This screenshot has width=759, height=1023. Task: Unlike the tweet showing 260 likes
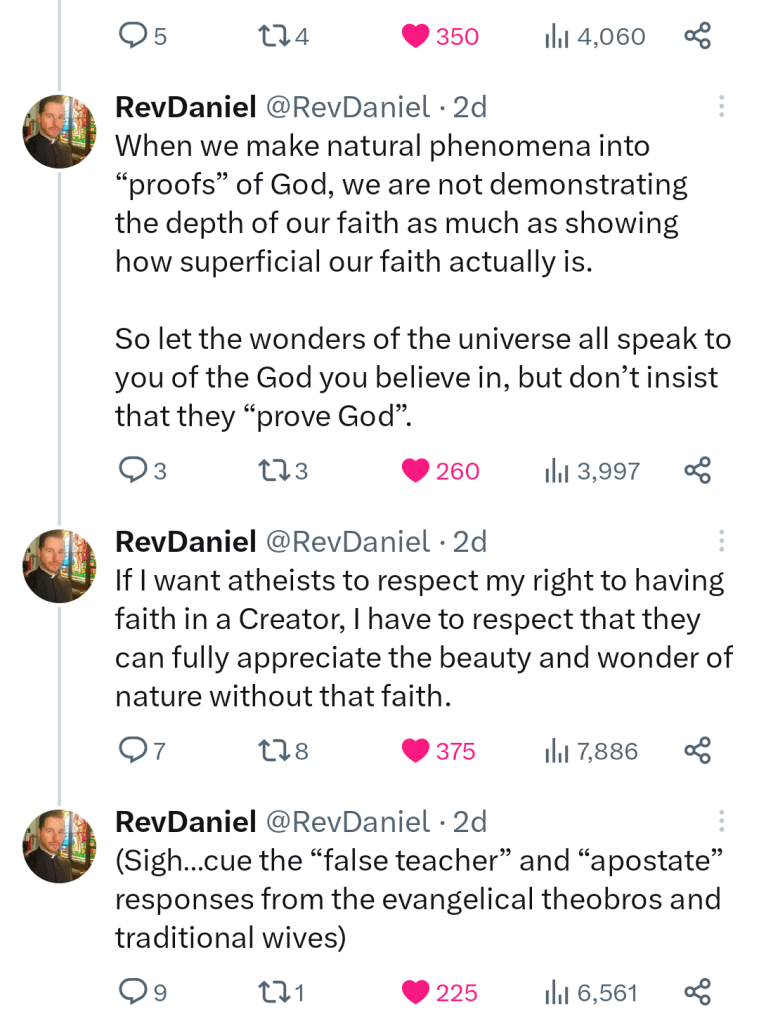pos(415,470)
